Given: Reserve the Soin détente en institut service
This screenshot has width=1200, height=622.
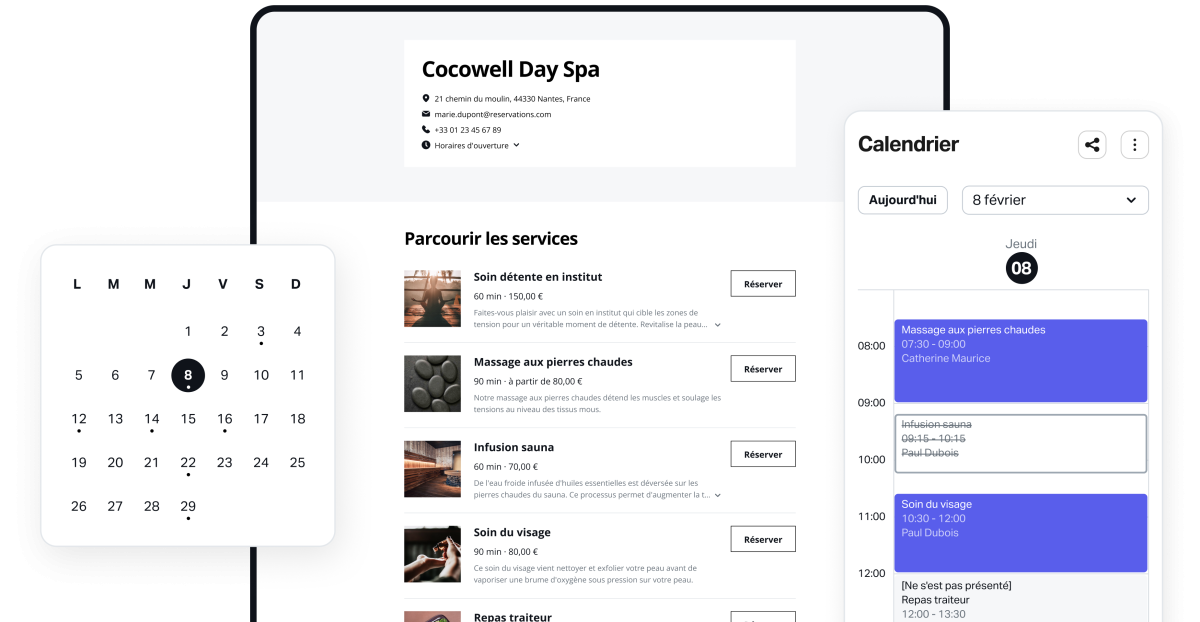Looking at the screenshot, I should [x=763, y=284].
